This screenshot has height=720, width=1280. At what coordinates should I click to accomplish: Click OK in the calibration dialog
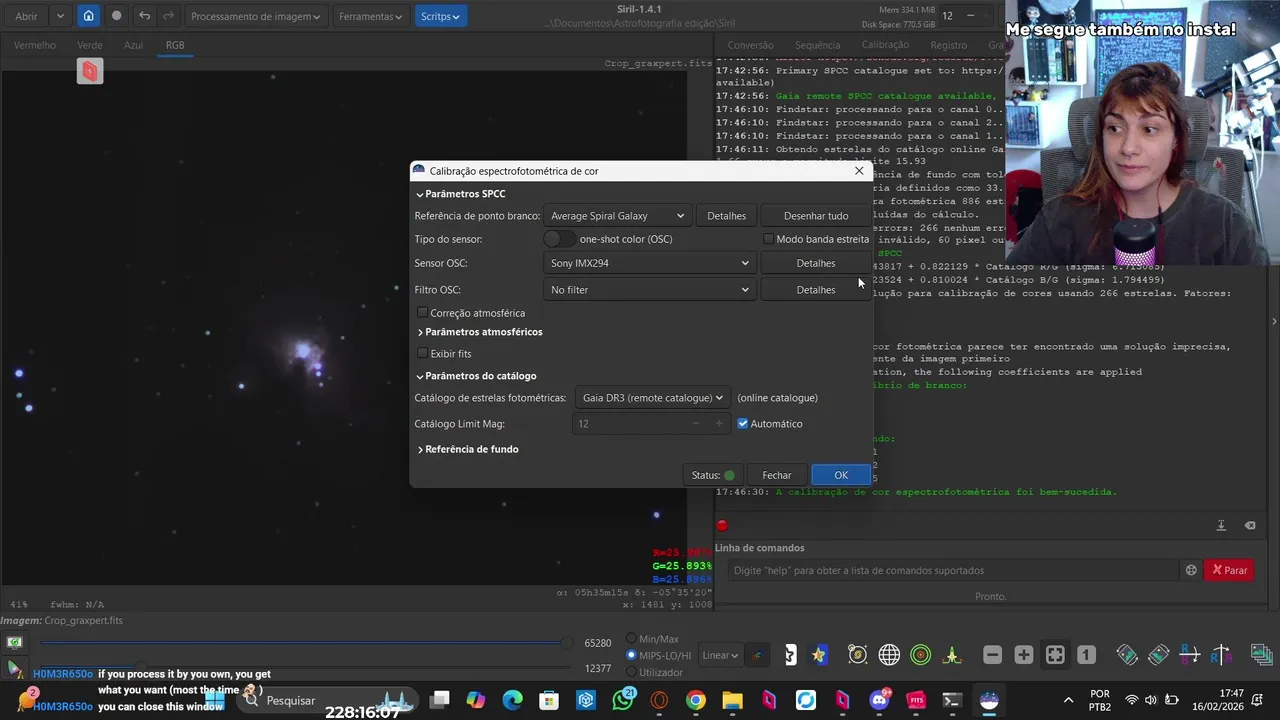pos(841,475)
